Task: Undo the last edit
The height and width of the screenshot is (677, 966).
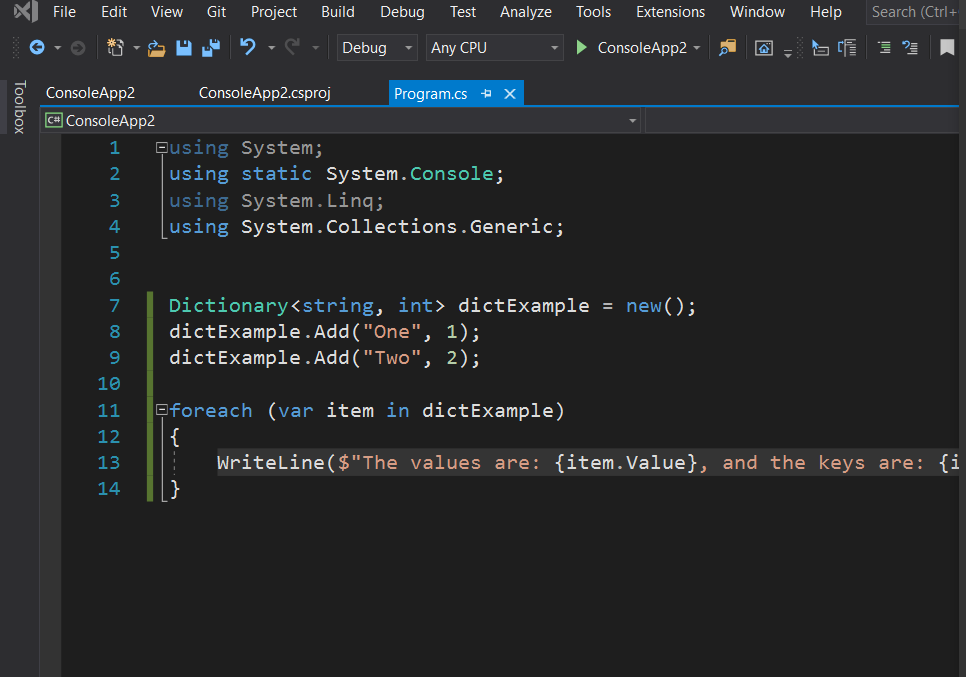Action: [x=248, y=47]
